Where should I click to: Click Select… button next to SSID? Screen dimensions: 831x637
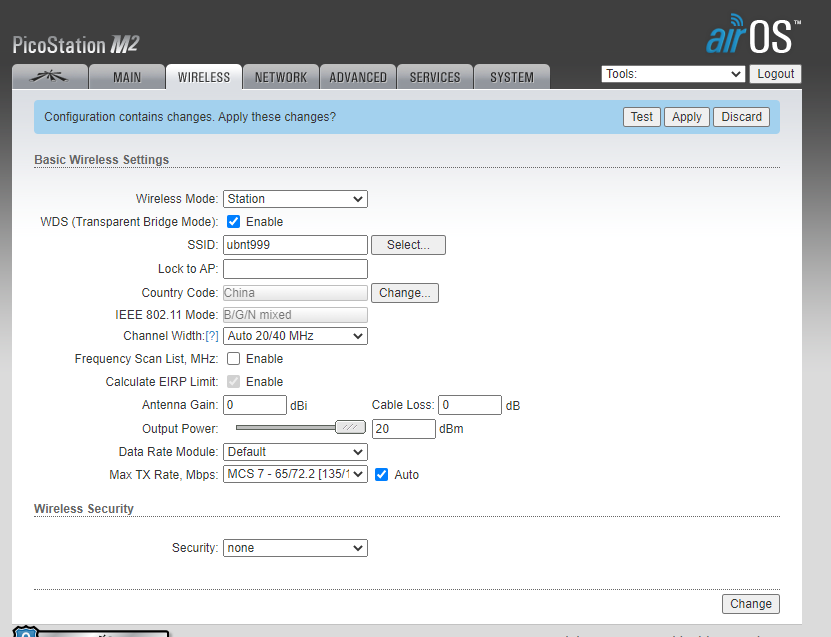pos(408,245)
